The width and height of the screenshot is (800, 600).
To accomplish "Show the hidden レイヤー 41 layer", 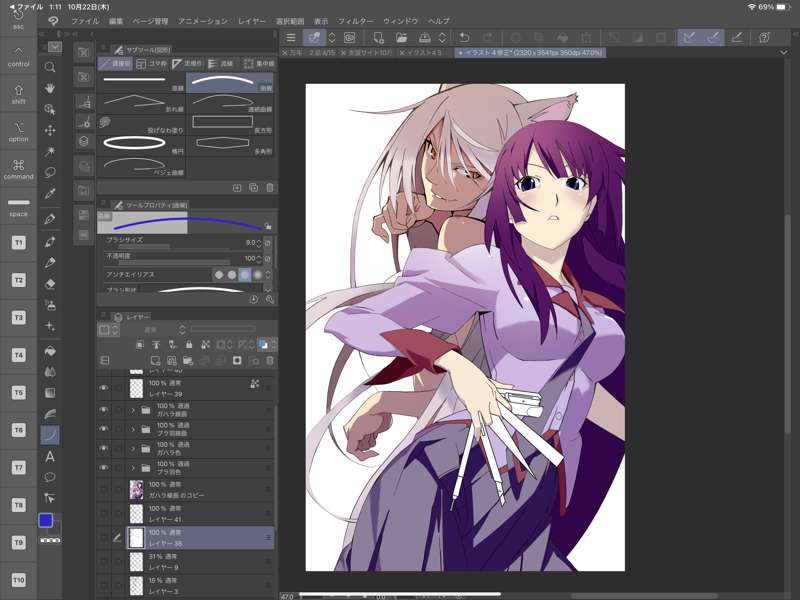I will (104, 514).
